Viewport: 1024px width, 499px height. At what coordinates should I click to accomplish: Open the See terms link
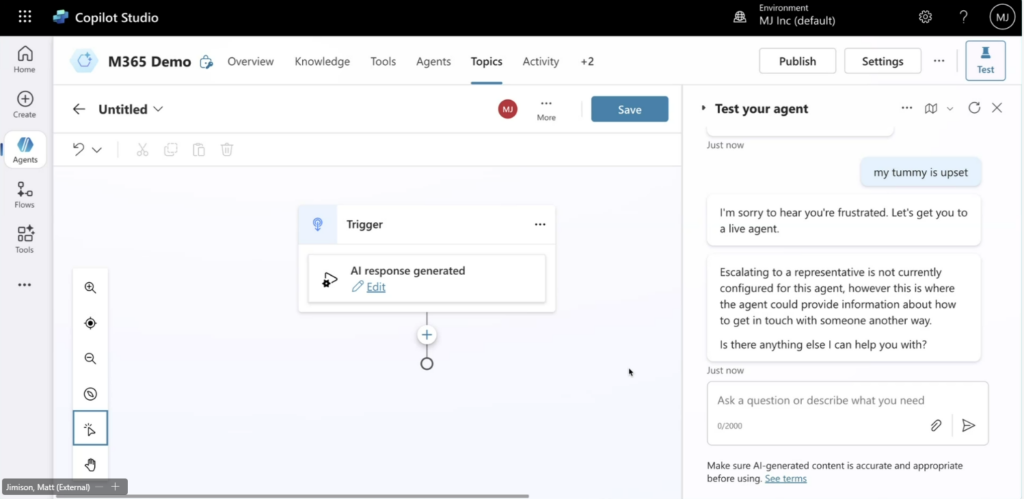(786, 479)
